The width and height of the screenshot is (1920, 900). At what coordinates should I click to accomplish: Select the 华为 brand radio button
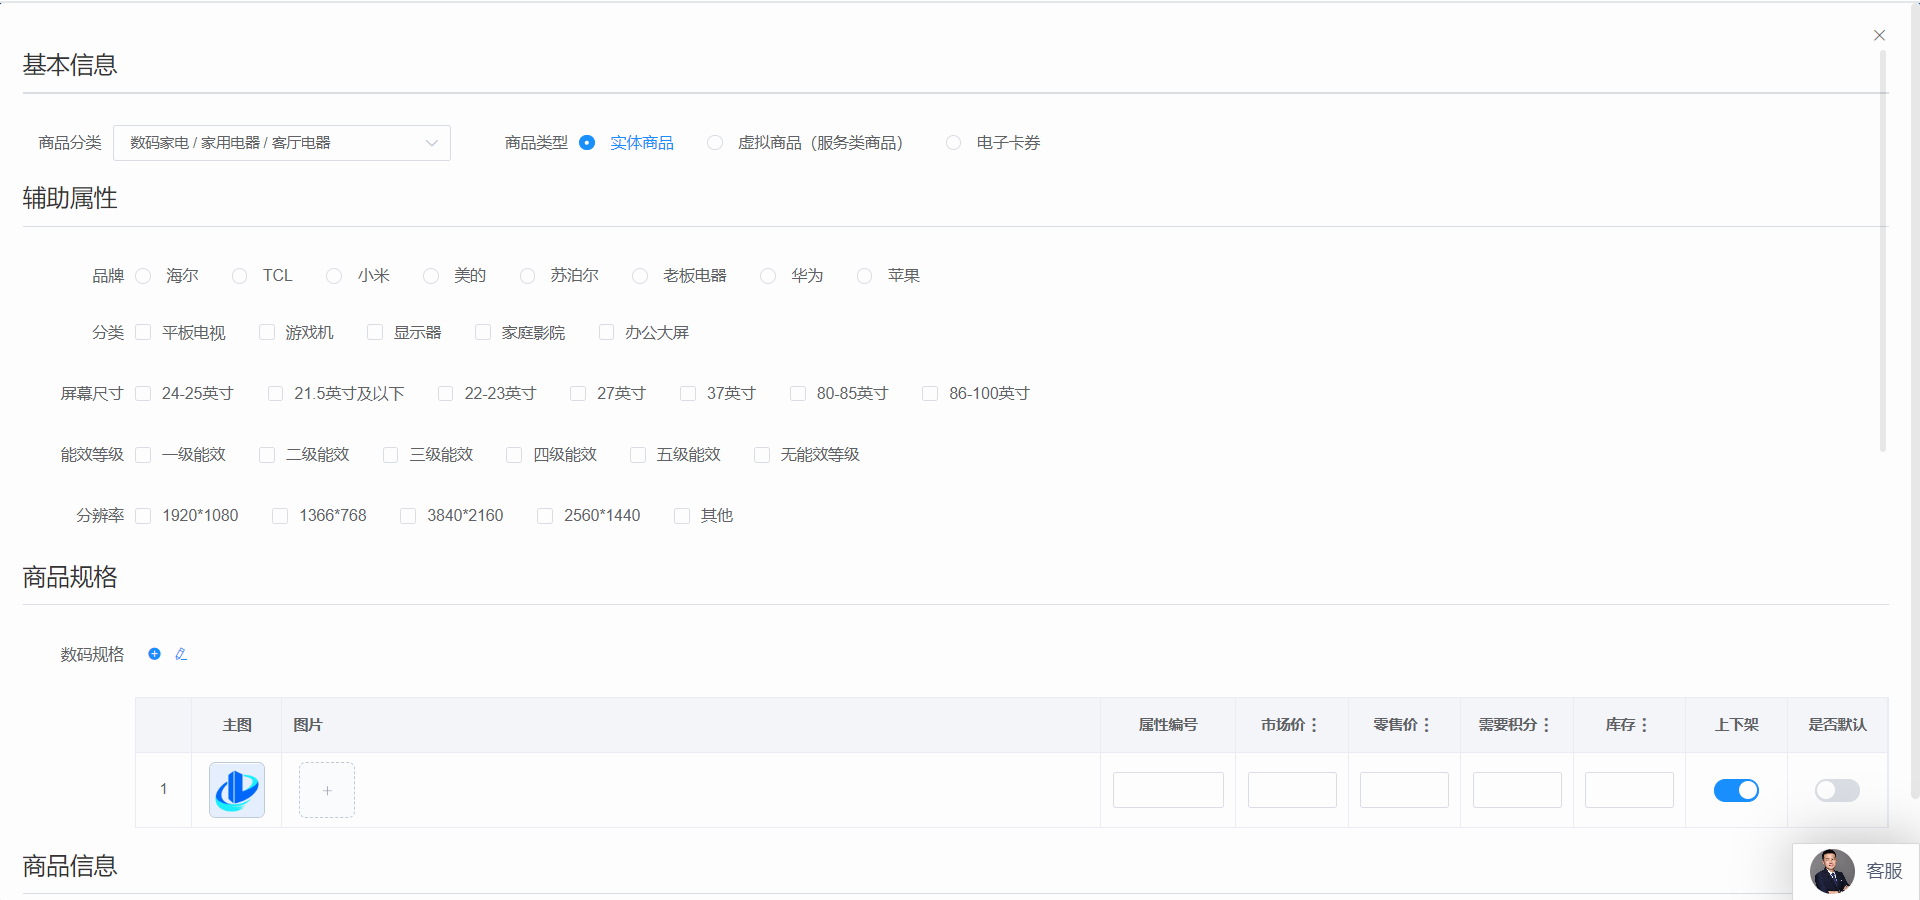(768, 276)
